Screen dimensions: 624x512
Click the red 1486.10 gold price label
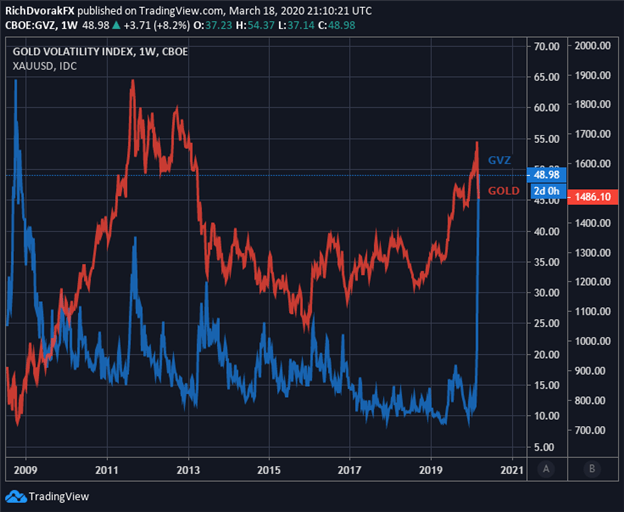(593, 197)
